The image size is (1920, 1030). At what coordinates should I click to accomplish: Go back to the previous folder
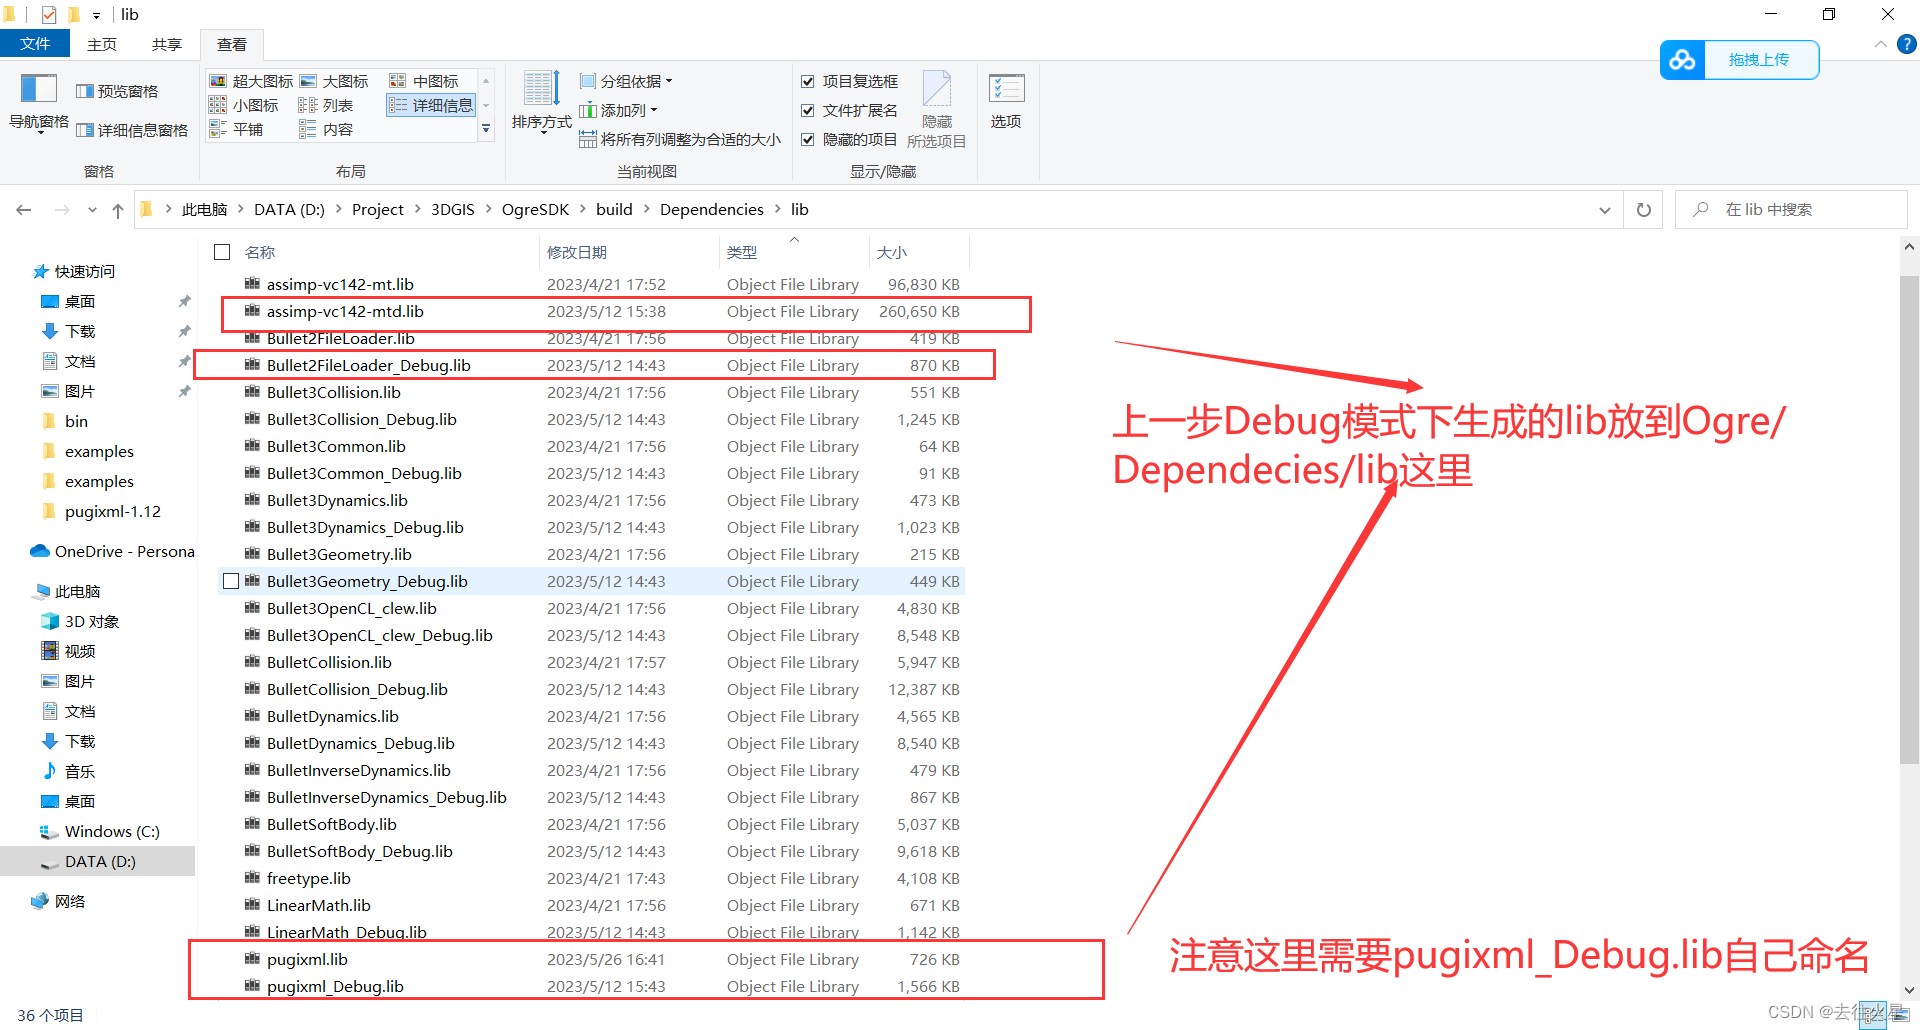[24, 210]
